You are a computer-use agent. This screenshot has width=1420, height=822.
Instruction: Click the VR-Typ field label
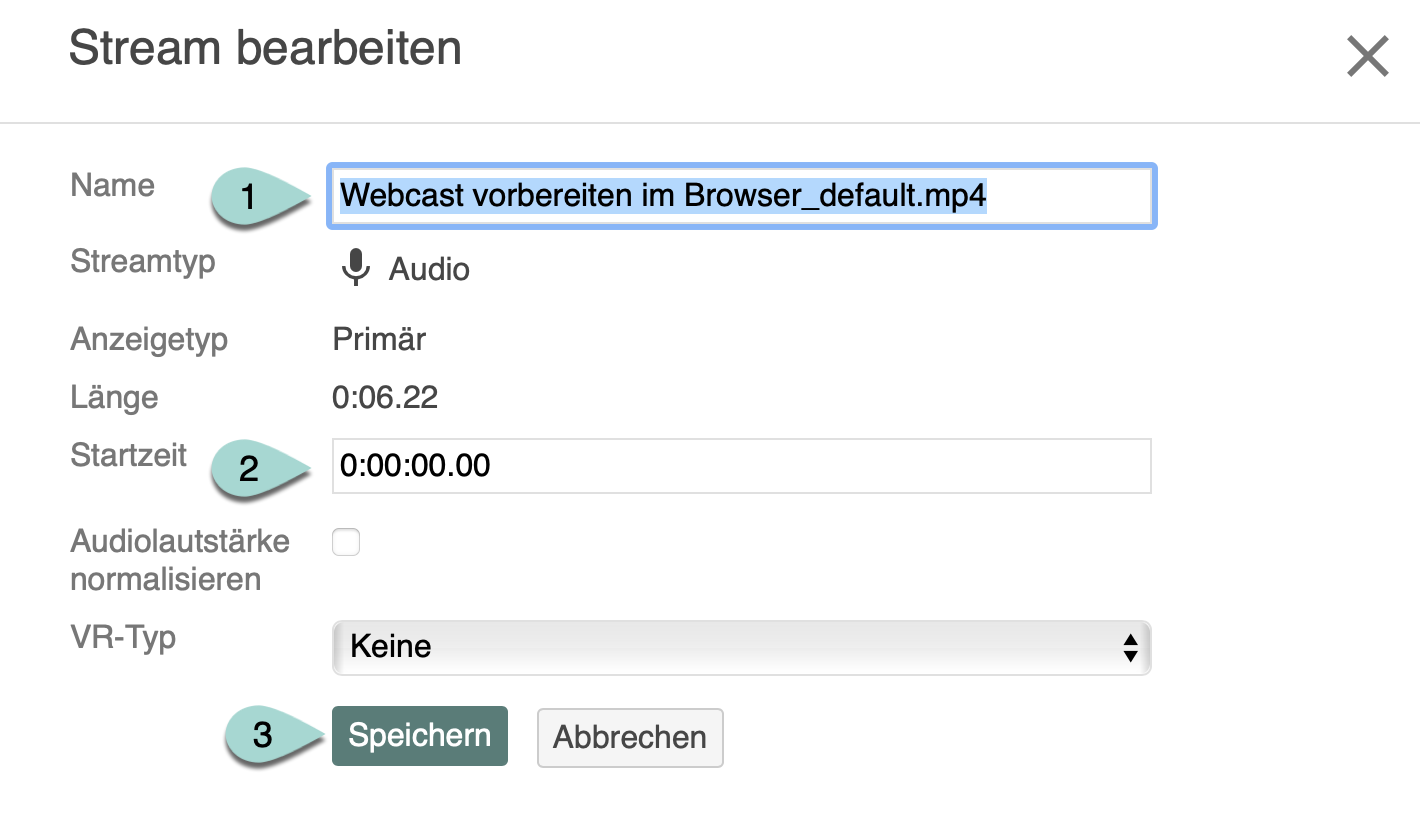(x=123, y=637)
